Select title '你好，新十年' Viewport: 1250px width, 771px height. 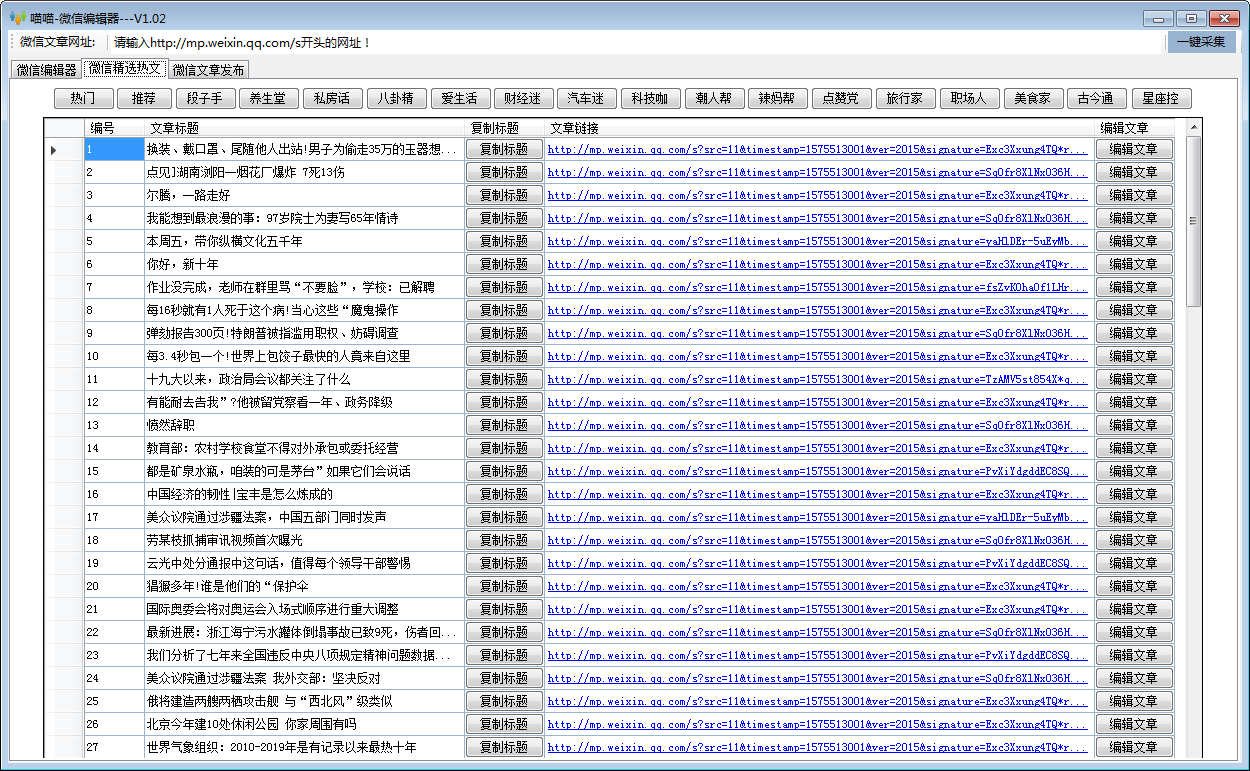[x=183, y=264]
